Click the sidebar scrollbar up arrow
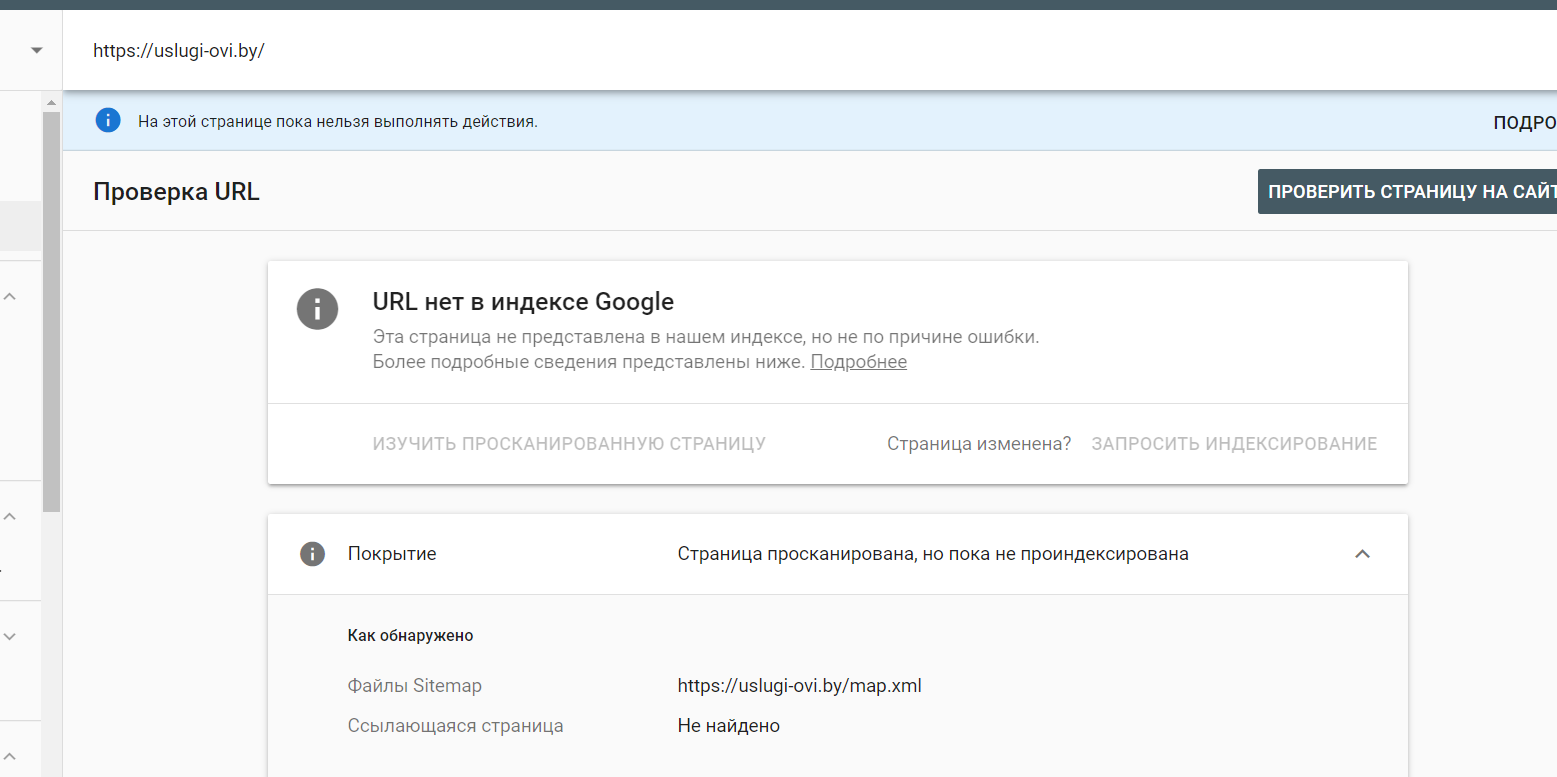The height and width of the screenshot is (777, 1557). click(51, 102)
